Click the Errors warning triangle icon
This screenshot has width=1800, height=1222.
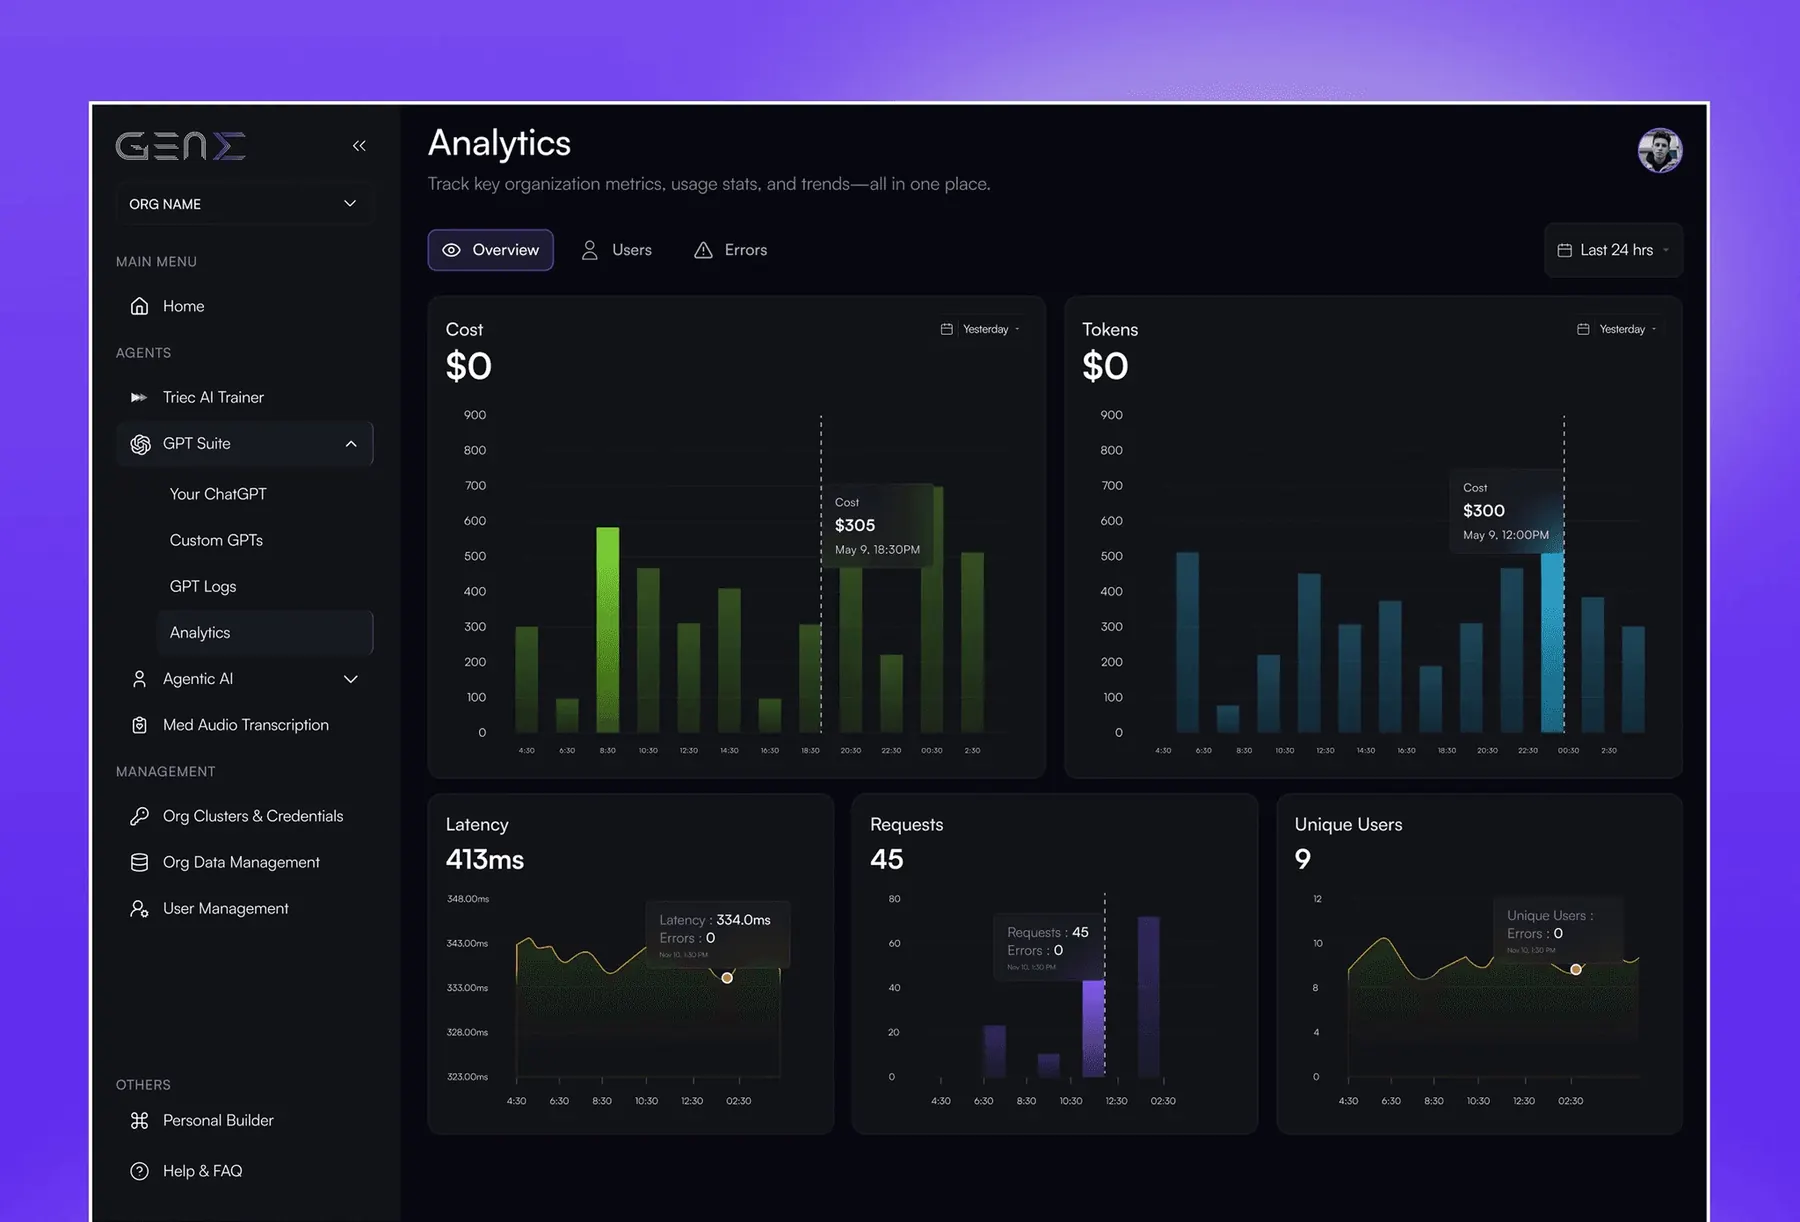[704, 250]
